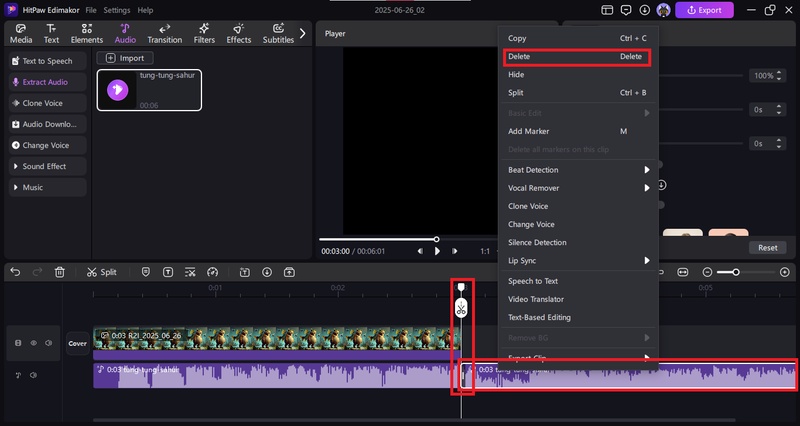This screenshot has height=426, width=800.
Task: Click the trash delete icon in timeline toolbar
Action: [60, 272]
